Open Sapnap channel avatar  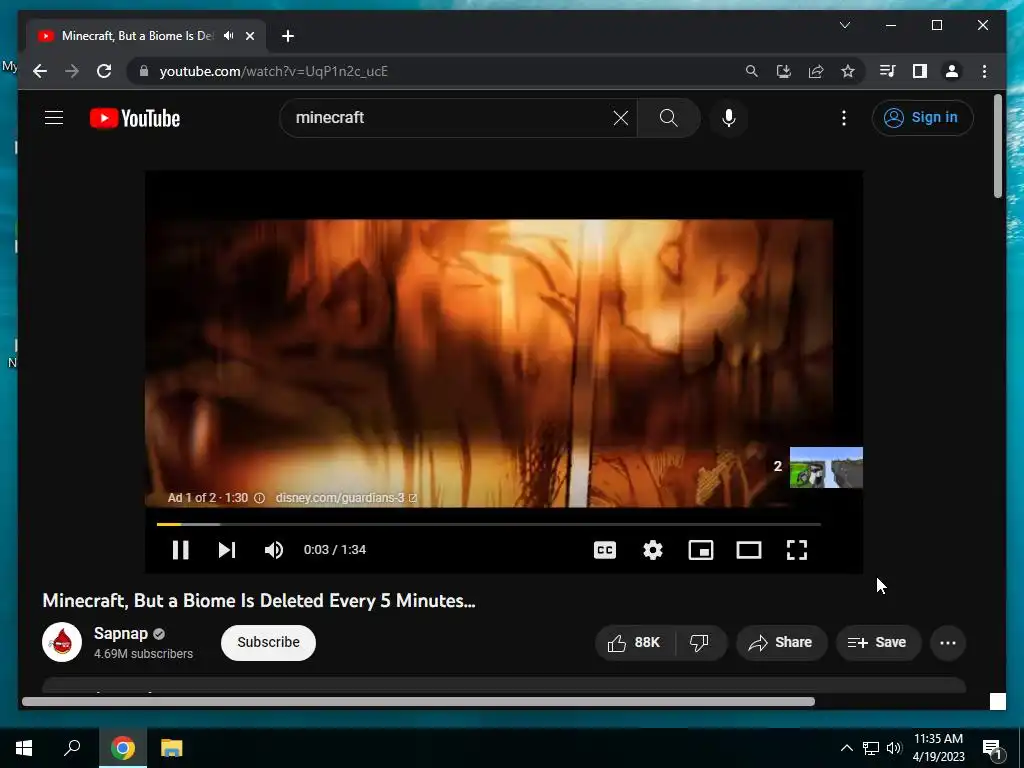(x=62, y=642)
